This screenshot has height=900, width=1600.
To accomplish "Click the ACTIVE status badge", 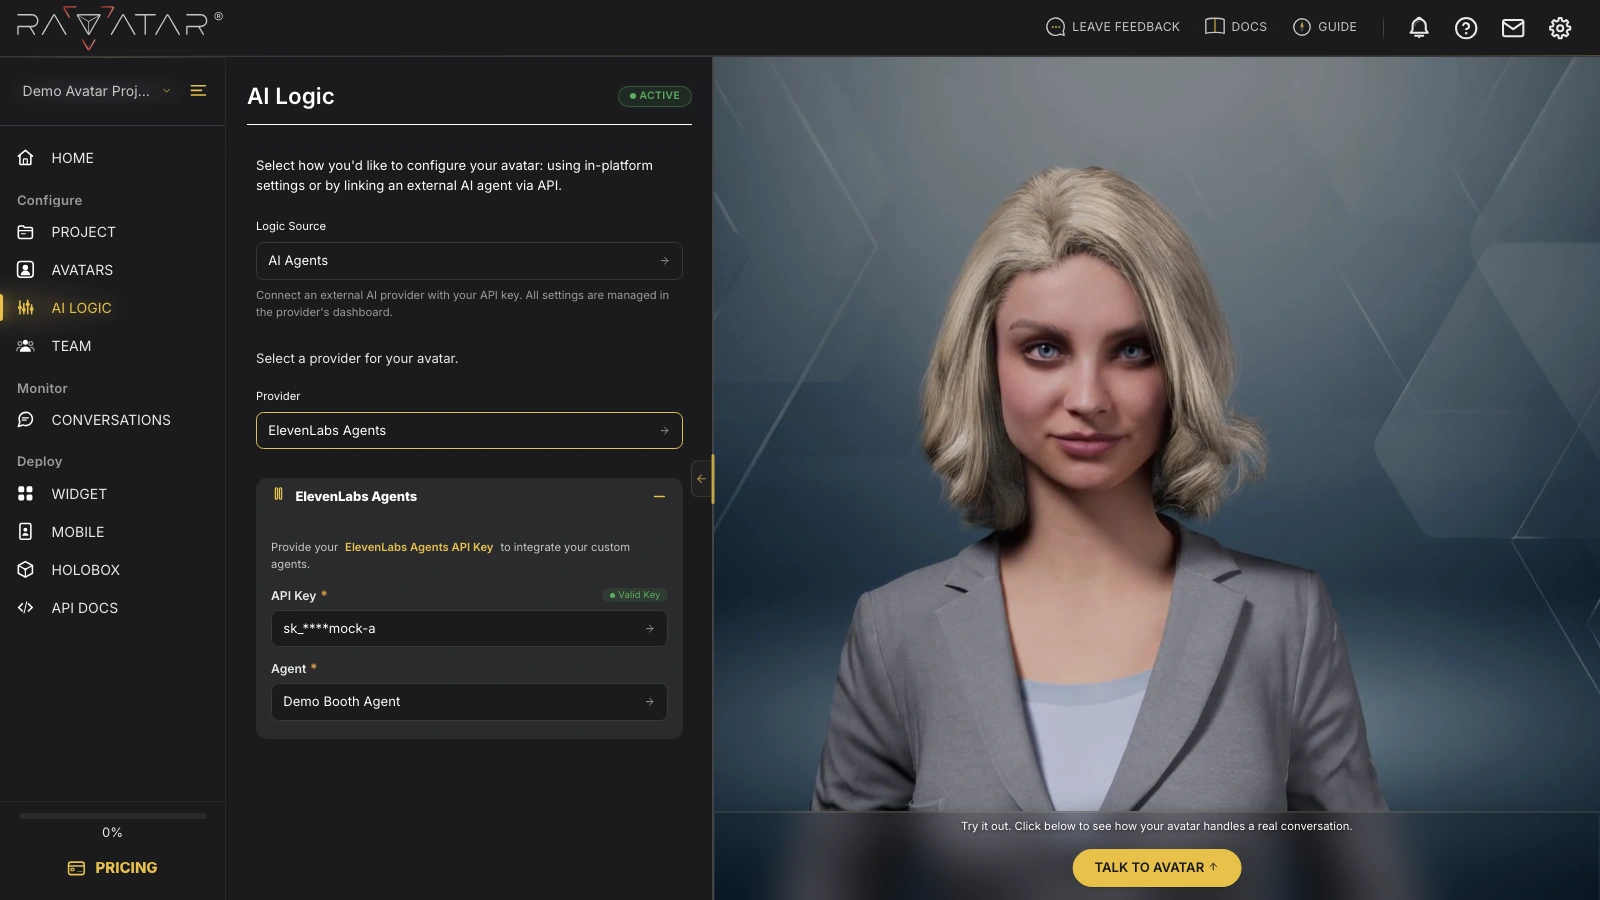I will [x=655, y=96].
